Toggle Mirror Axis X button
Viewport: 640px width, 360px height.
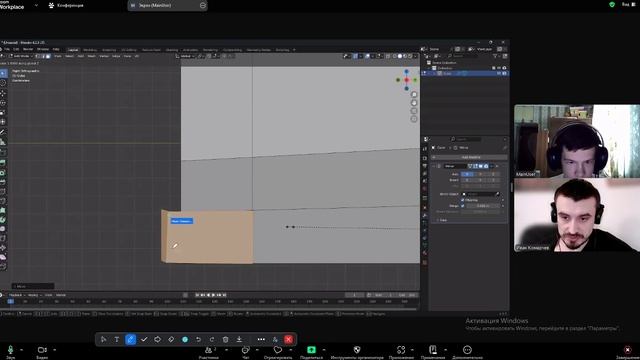click(467, 174)
